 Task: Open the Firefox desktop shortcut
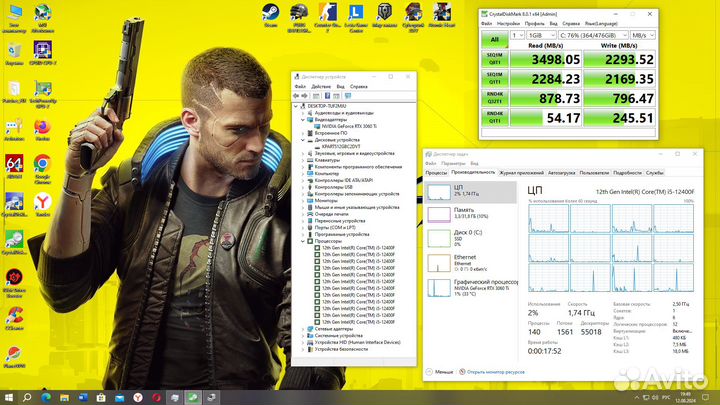click(42, 130)
